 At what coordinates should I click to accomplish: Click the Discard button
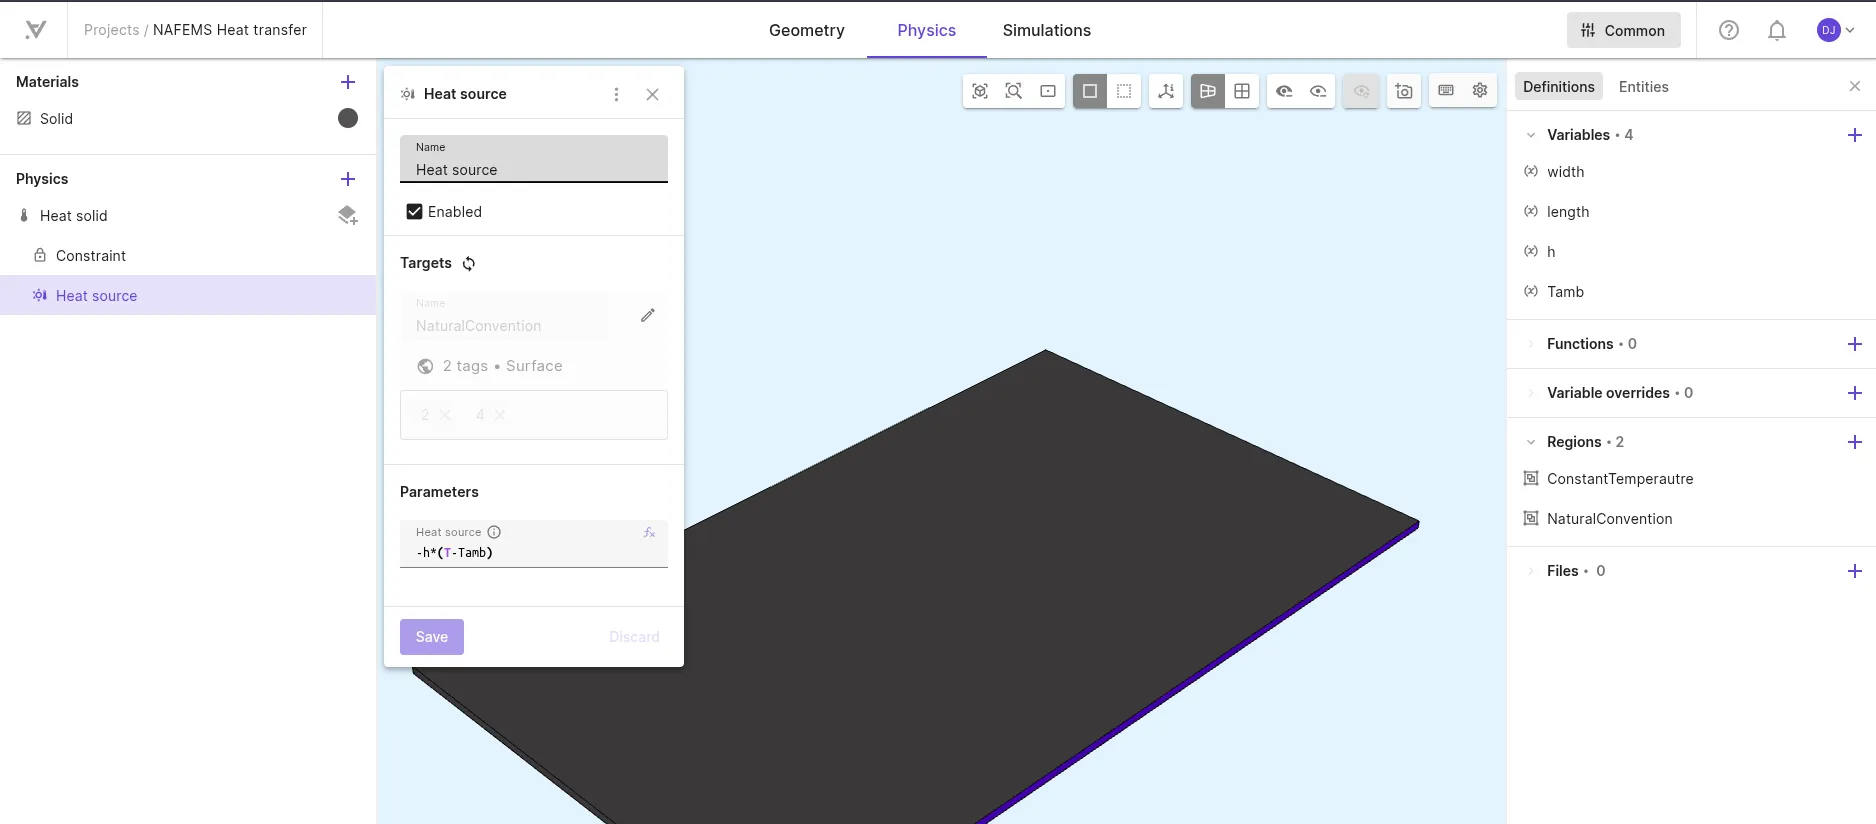point(634,637)
